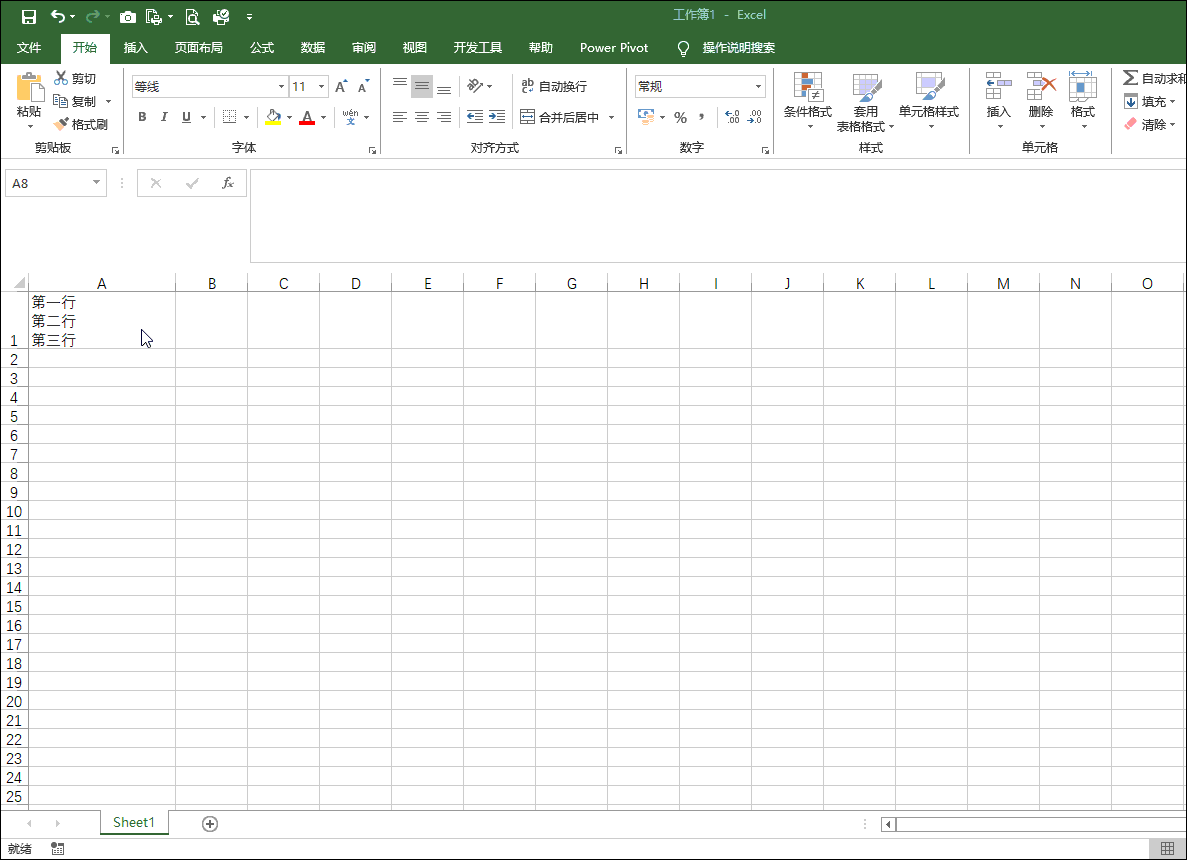Click the text orientation icon
This screenshot has width=1187, height=860.
[475, 86]
